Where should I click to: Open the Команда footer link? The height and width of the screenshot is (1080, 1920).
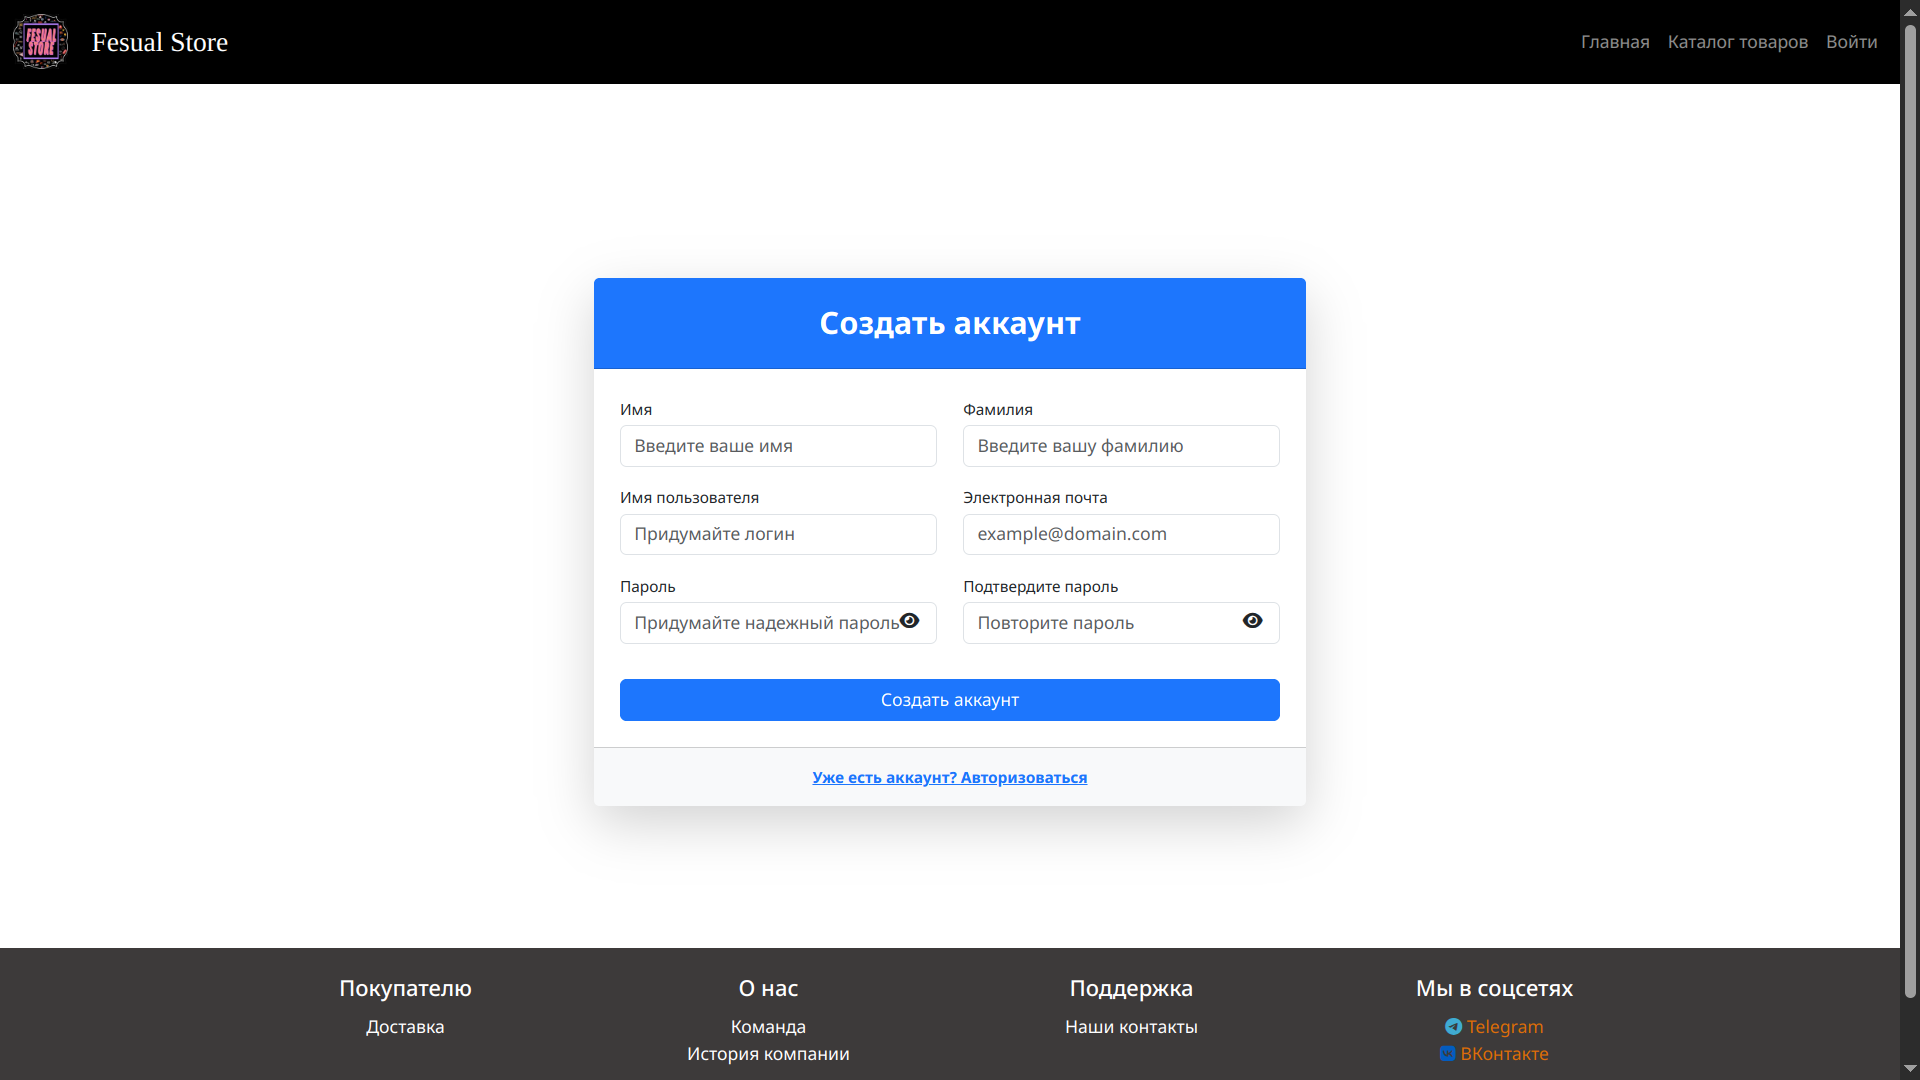click(768, 1027)
